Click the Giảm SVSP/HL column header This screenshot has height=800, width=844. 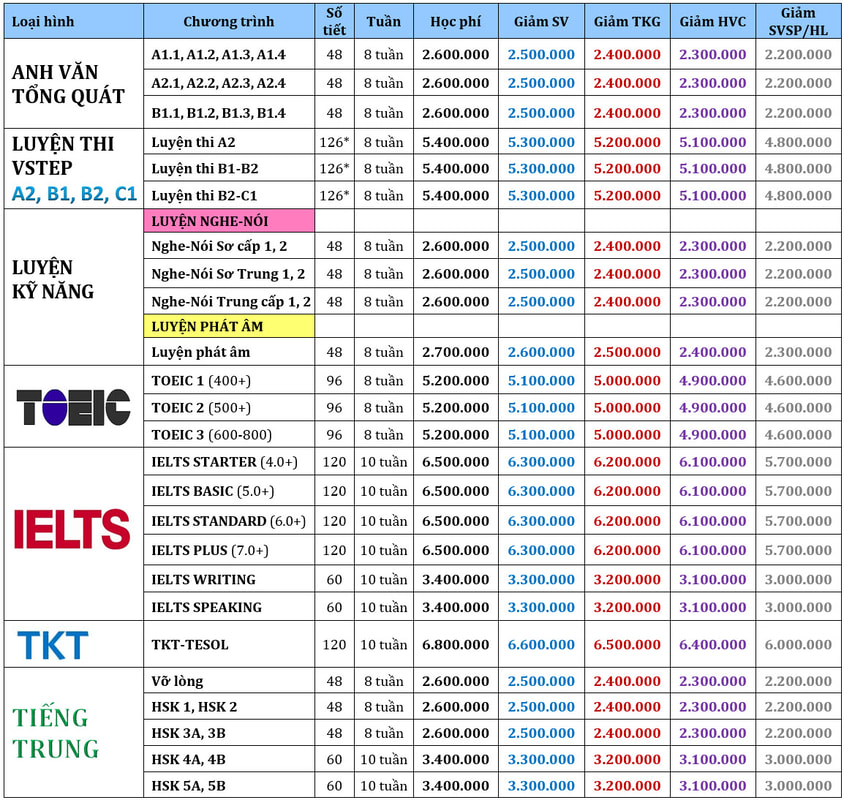click(x=797, y=21)
